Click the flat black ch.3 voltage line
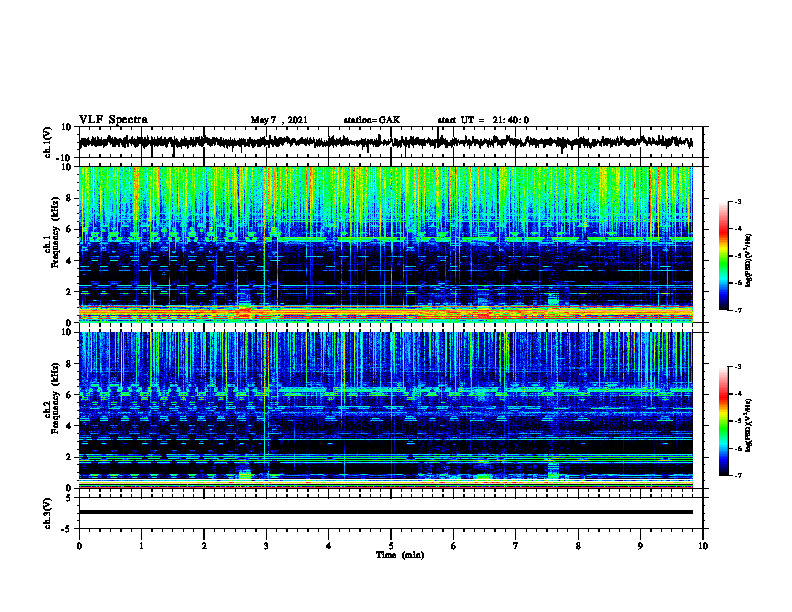Image resolution: width=792 pixels, height=612 pixels. pyautogui.click(x=385, y=512)
